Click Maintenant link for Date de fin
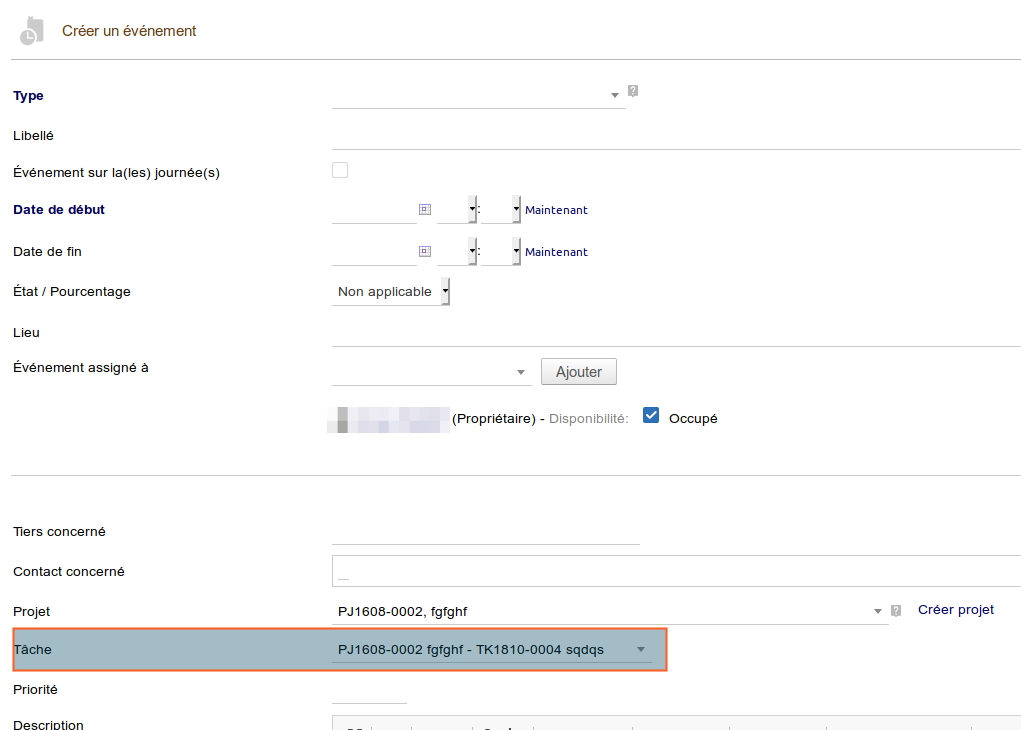 556,253
